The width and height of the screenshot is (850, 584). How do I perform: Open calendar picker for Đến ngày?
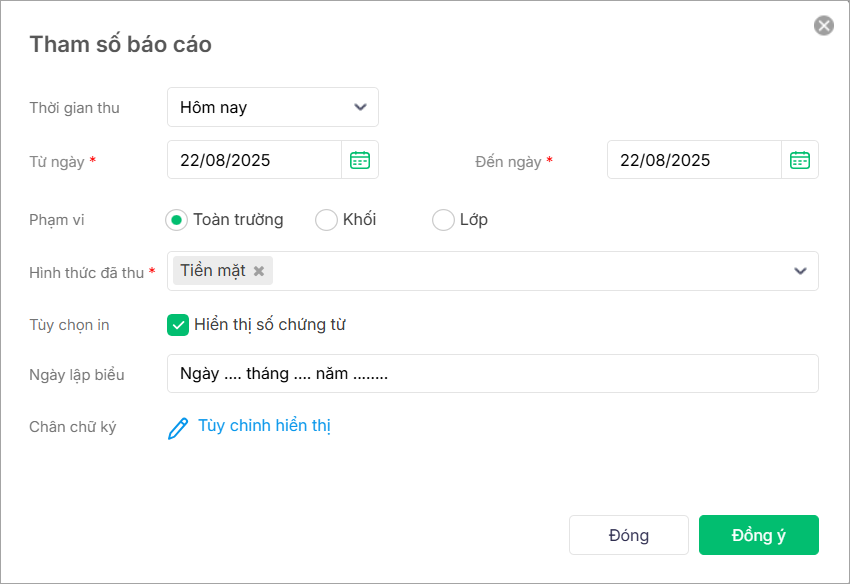click(x=800, y=160)
